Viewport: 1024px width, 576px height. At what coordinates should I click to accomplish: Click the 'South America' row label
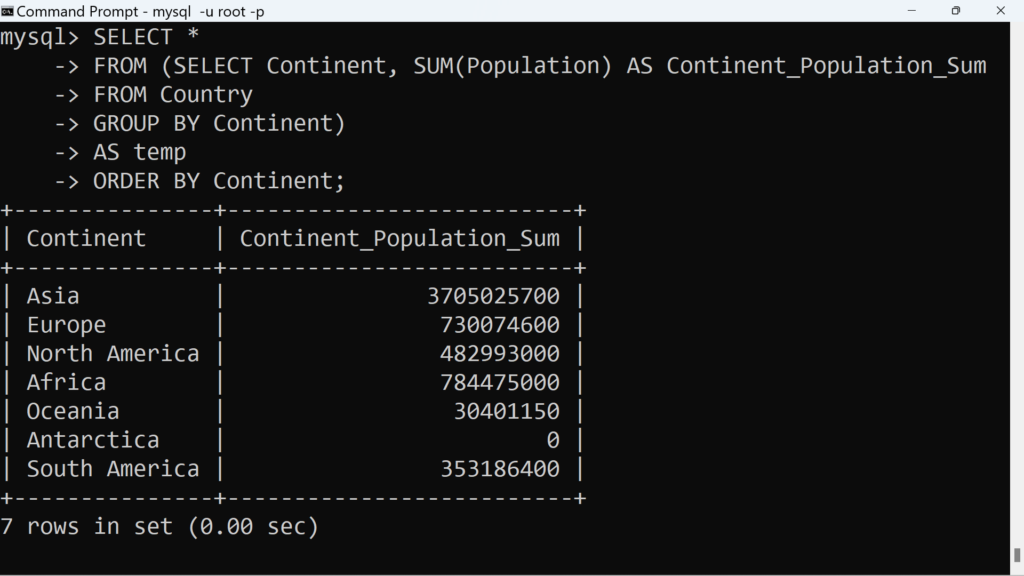pyautogui.click(x=113, y=469)
